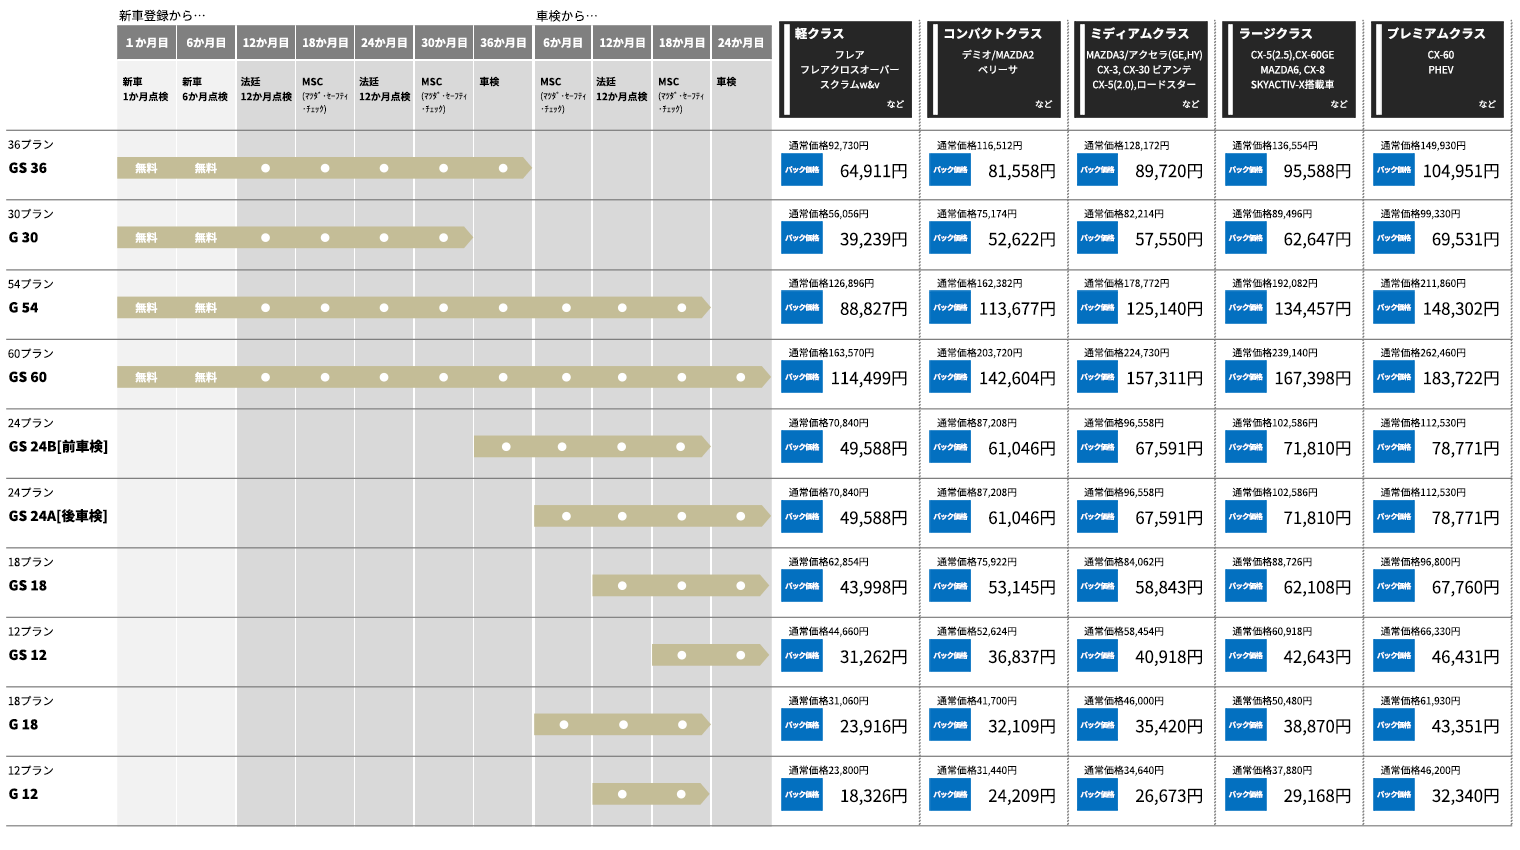Click the price 43,351円
Image resolution: width=1520 pixels, height=850 pixels.
pos(1465,727)
